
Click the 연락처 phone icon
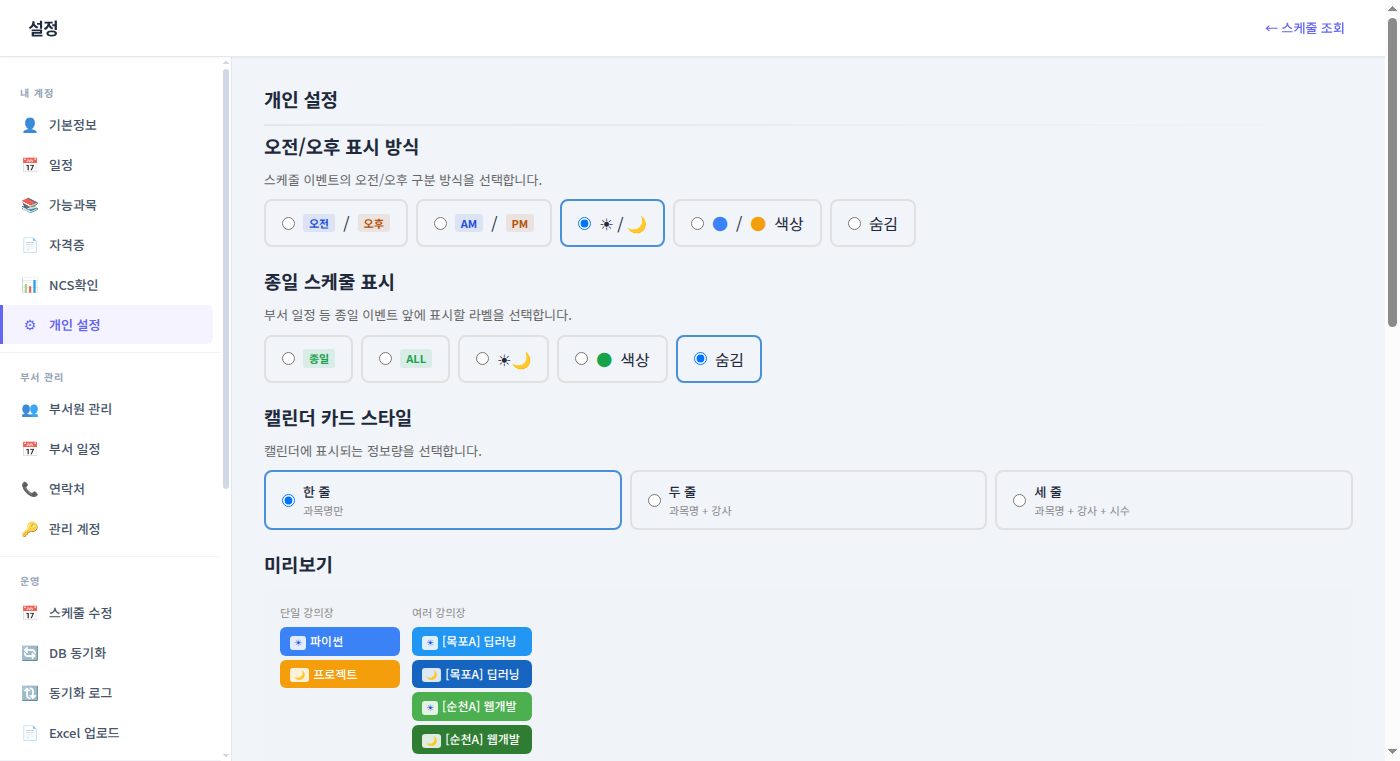click(30, 488)
